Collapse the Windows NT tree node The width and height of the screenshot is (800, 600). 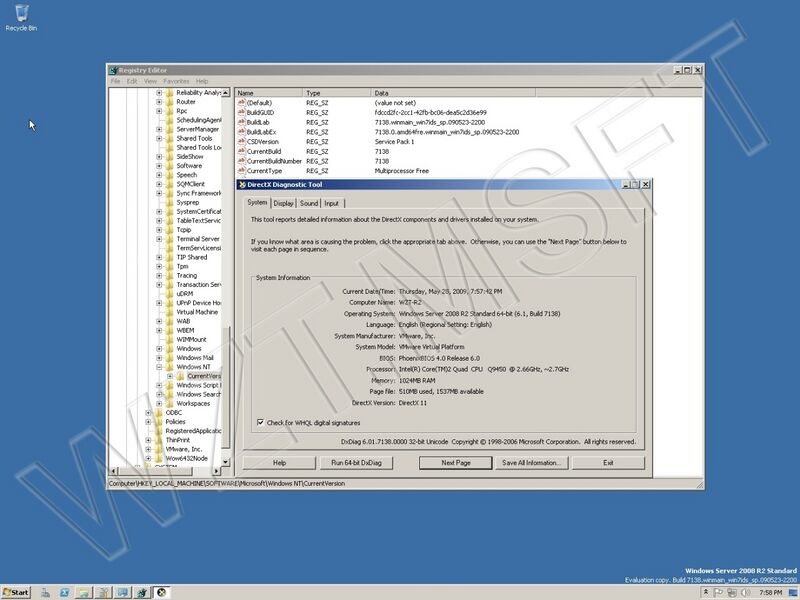(159, 367)
